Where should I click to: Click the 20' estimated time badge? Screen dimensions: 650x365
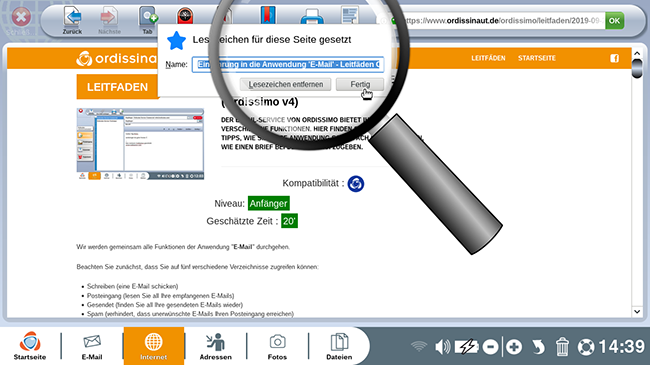coord(289,221)
